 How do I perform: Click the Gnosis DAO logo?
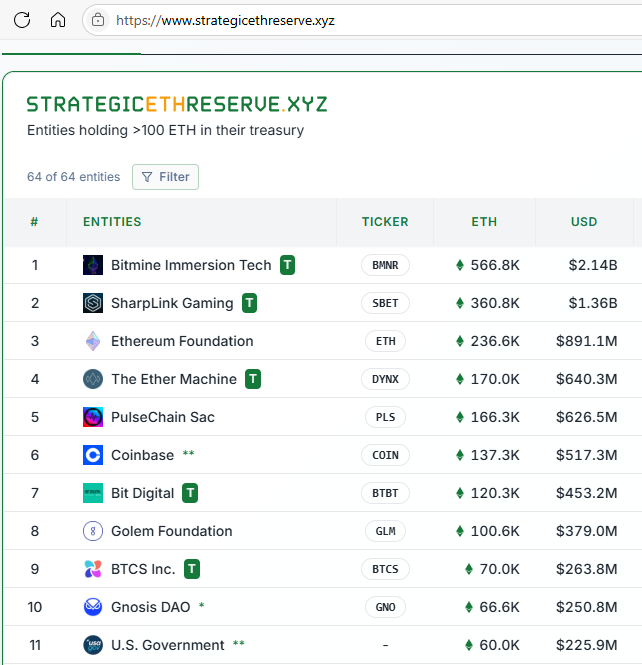click(x=93, y=607)
